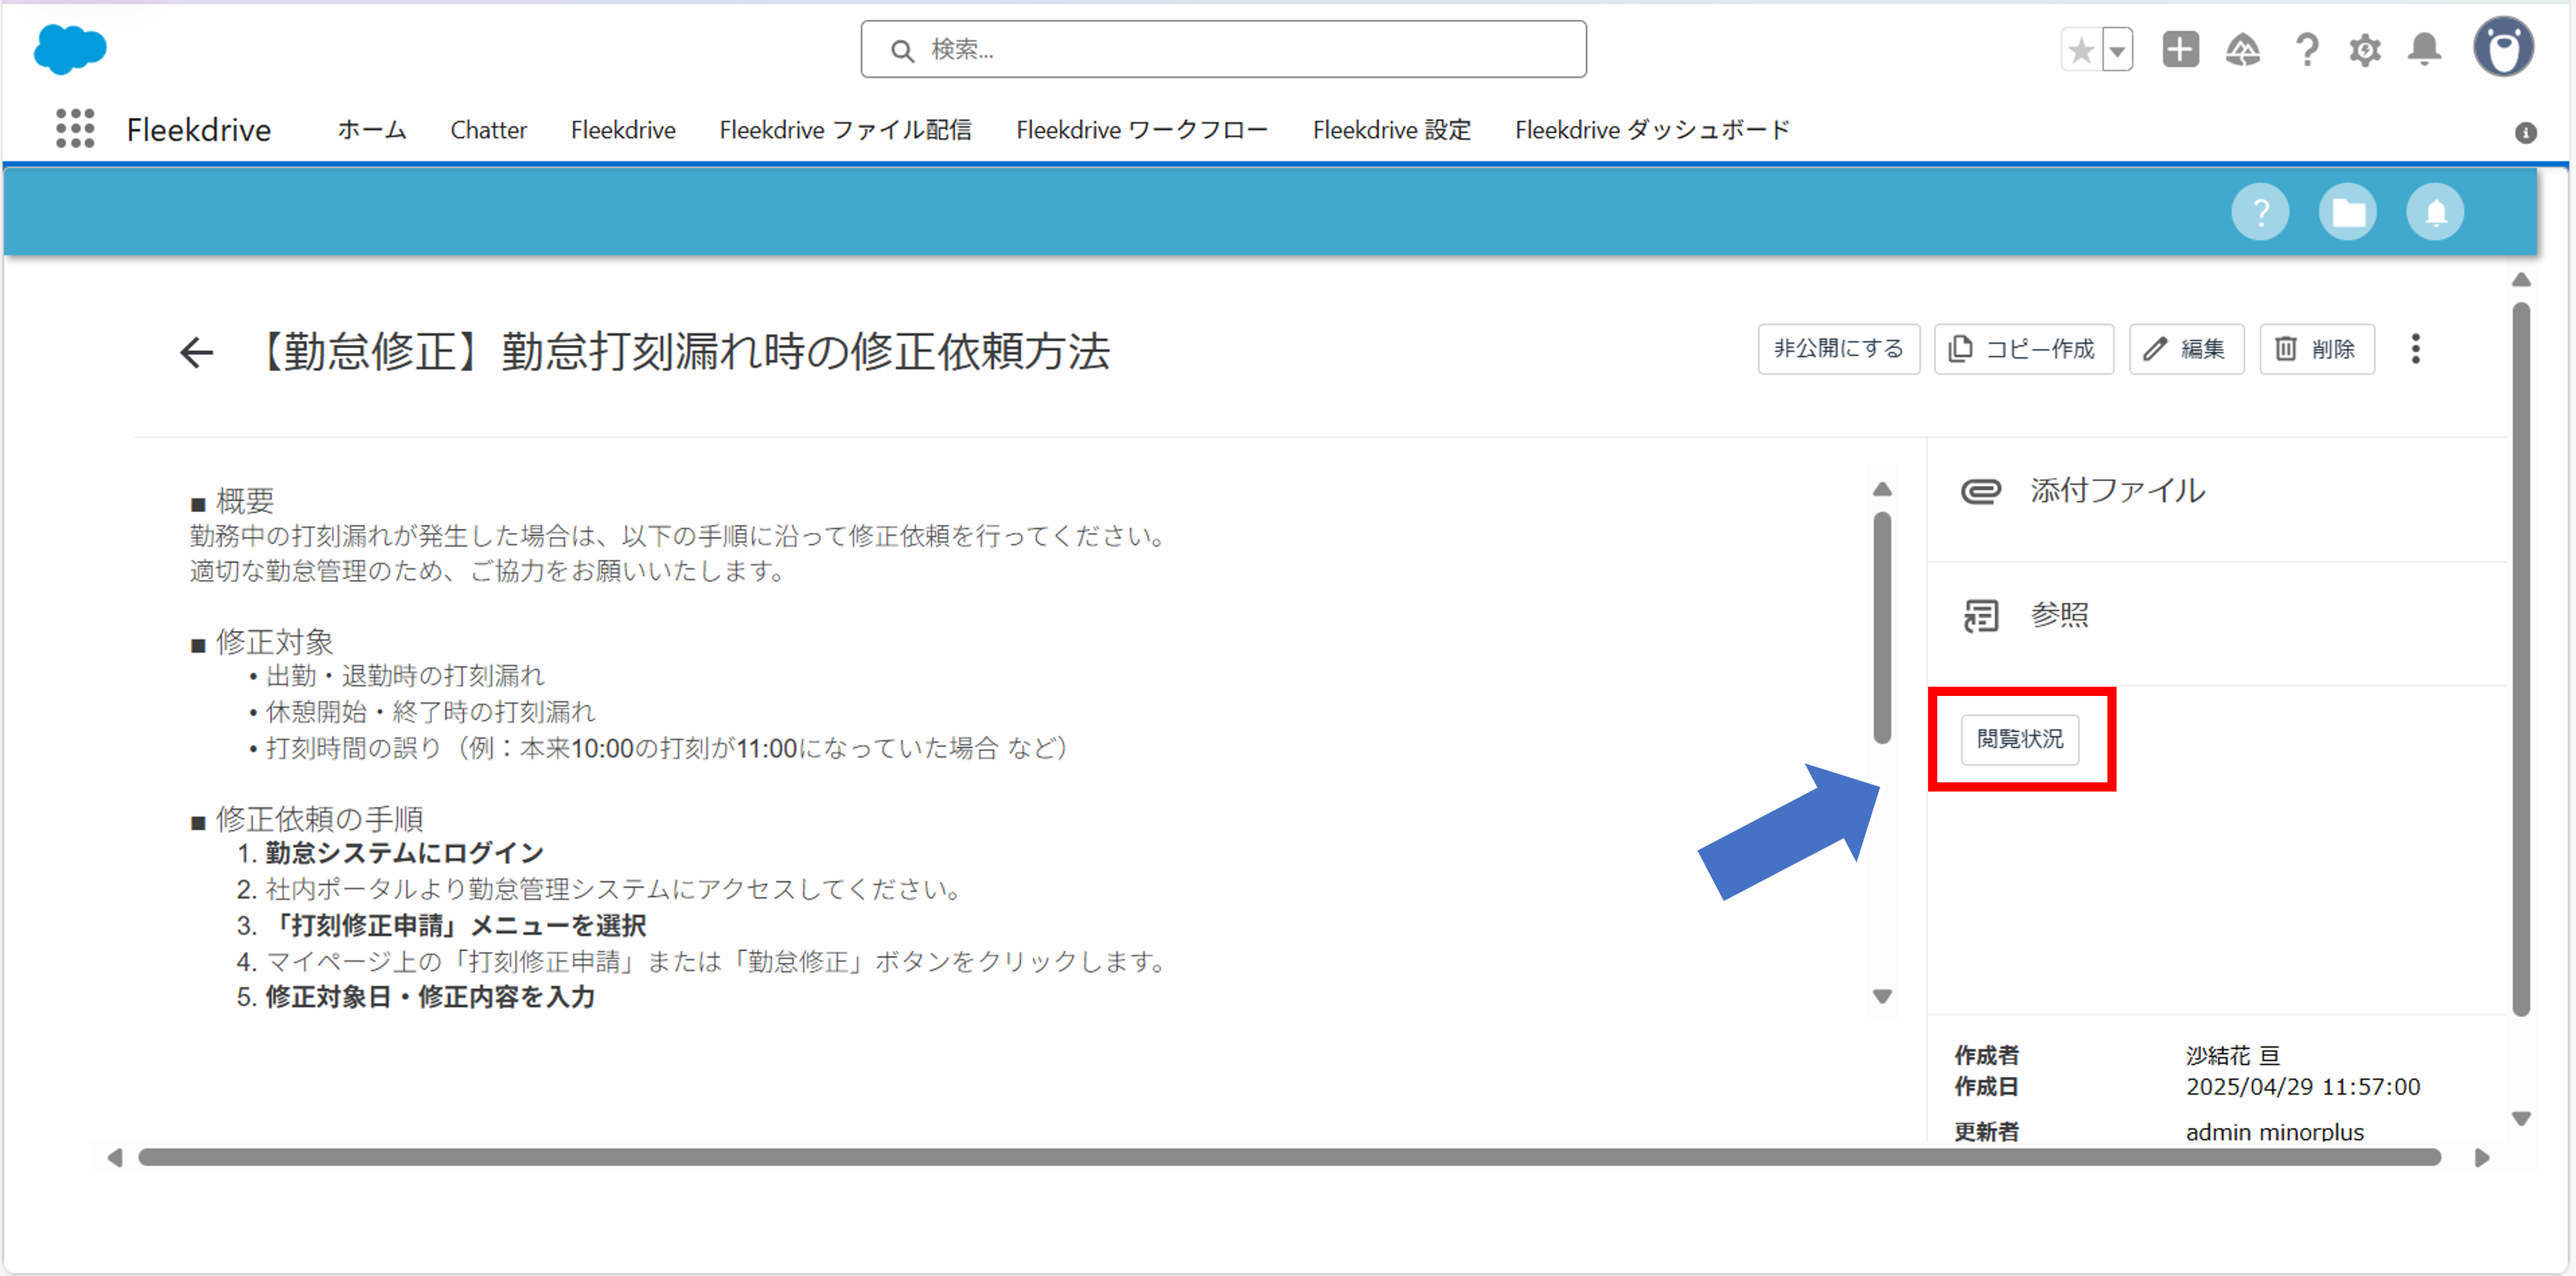Open the vertical three-dot more menu
This screenshot has height=1276, width=2576.
pos(2415,349)
